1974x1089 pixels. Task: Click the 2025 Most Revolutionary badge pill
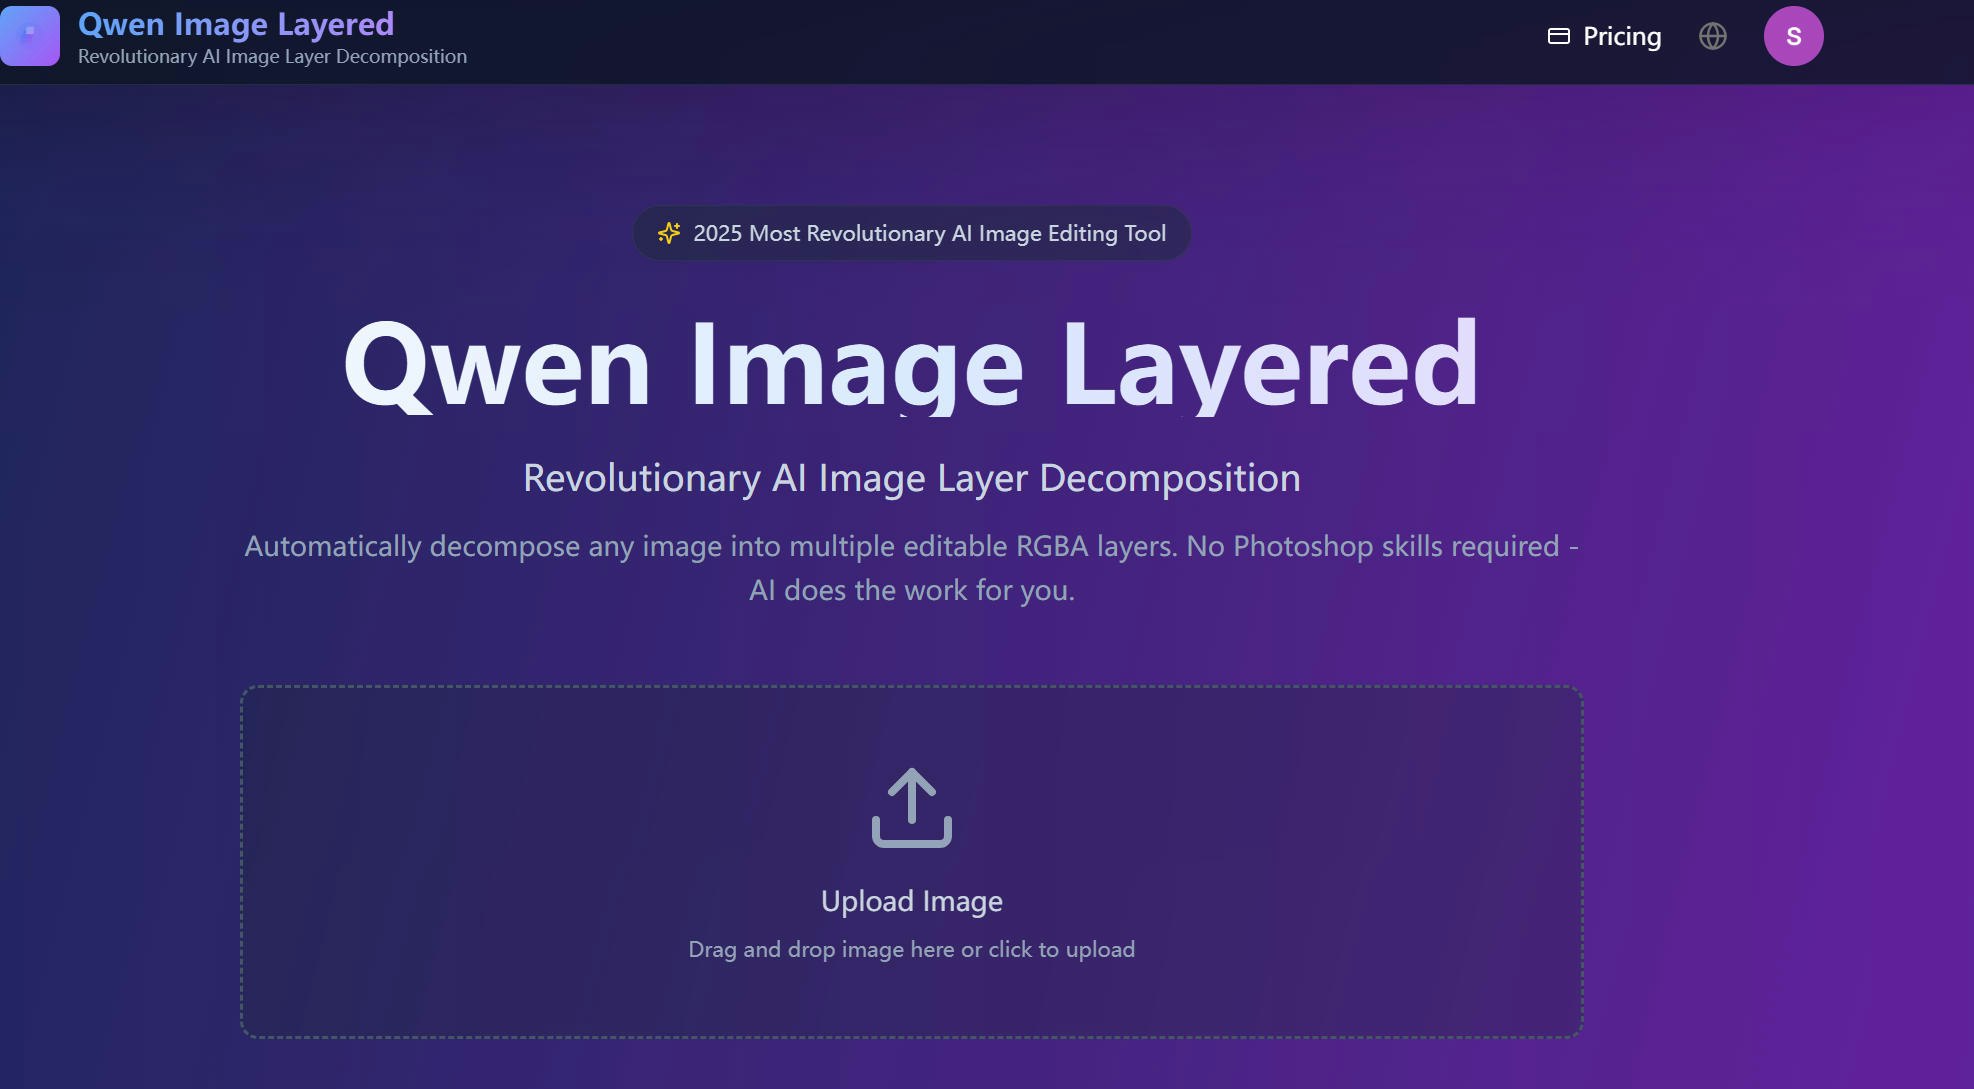[x=910, y=233]
